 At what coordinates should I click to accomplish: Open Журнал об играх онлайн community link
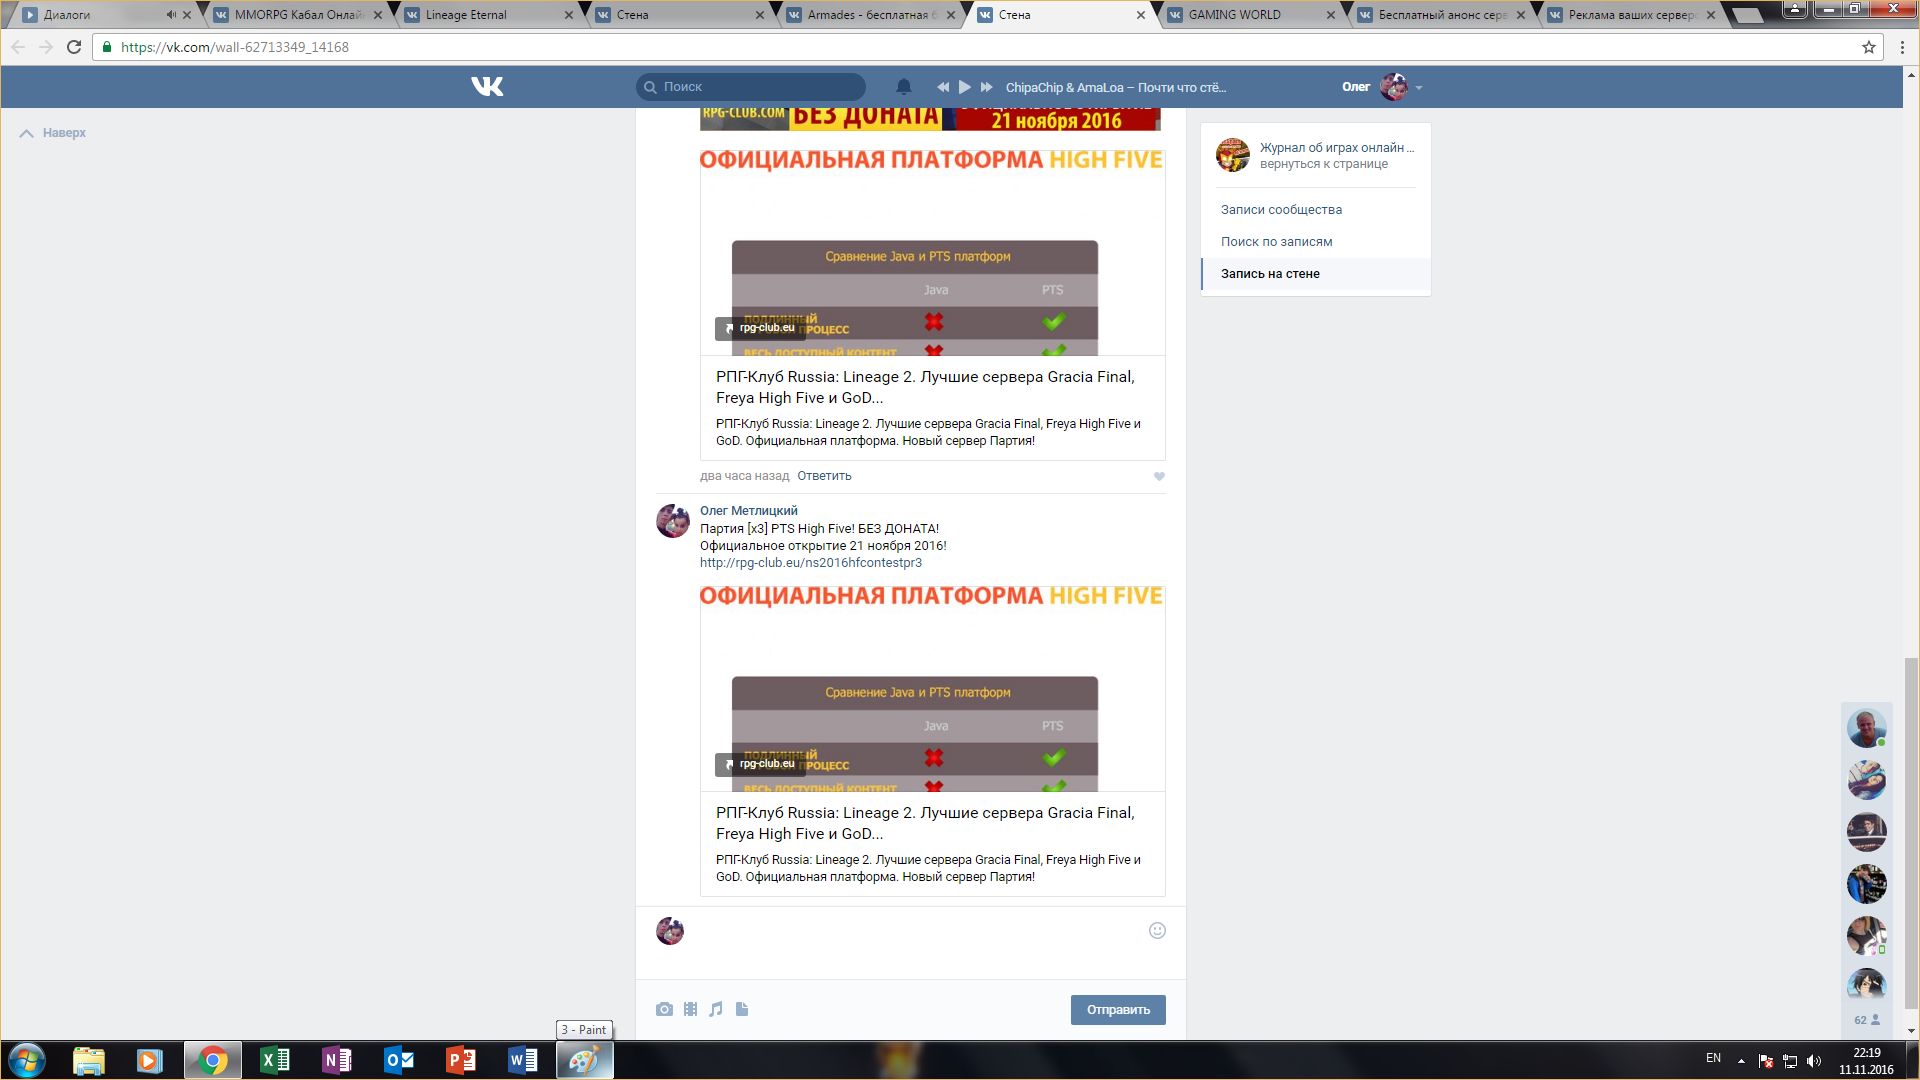click(x=1337, y=147)
